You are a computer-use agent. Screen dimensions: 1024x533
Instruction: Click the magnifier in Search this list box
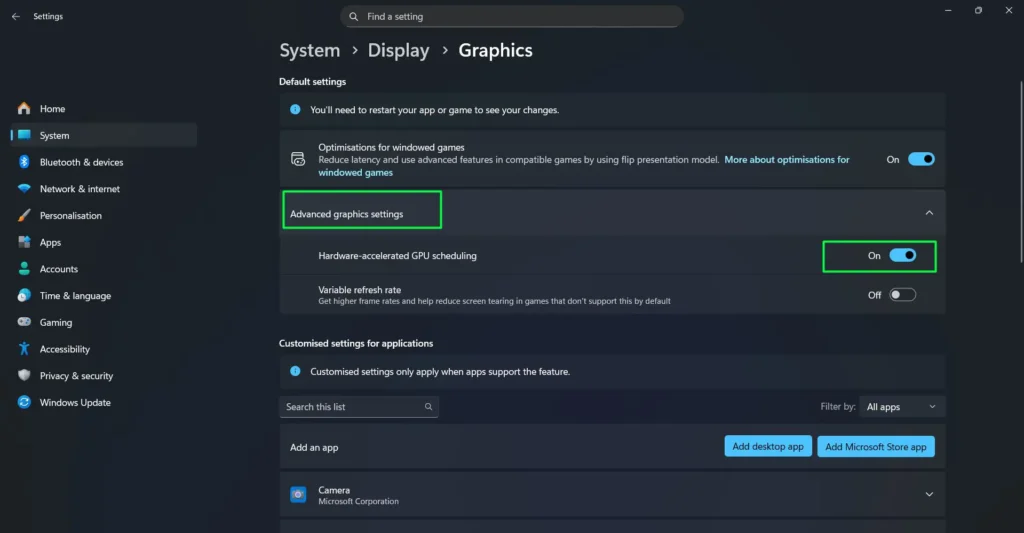(x=428, y=407)
